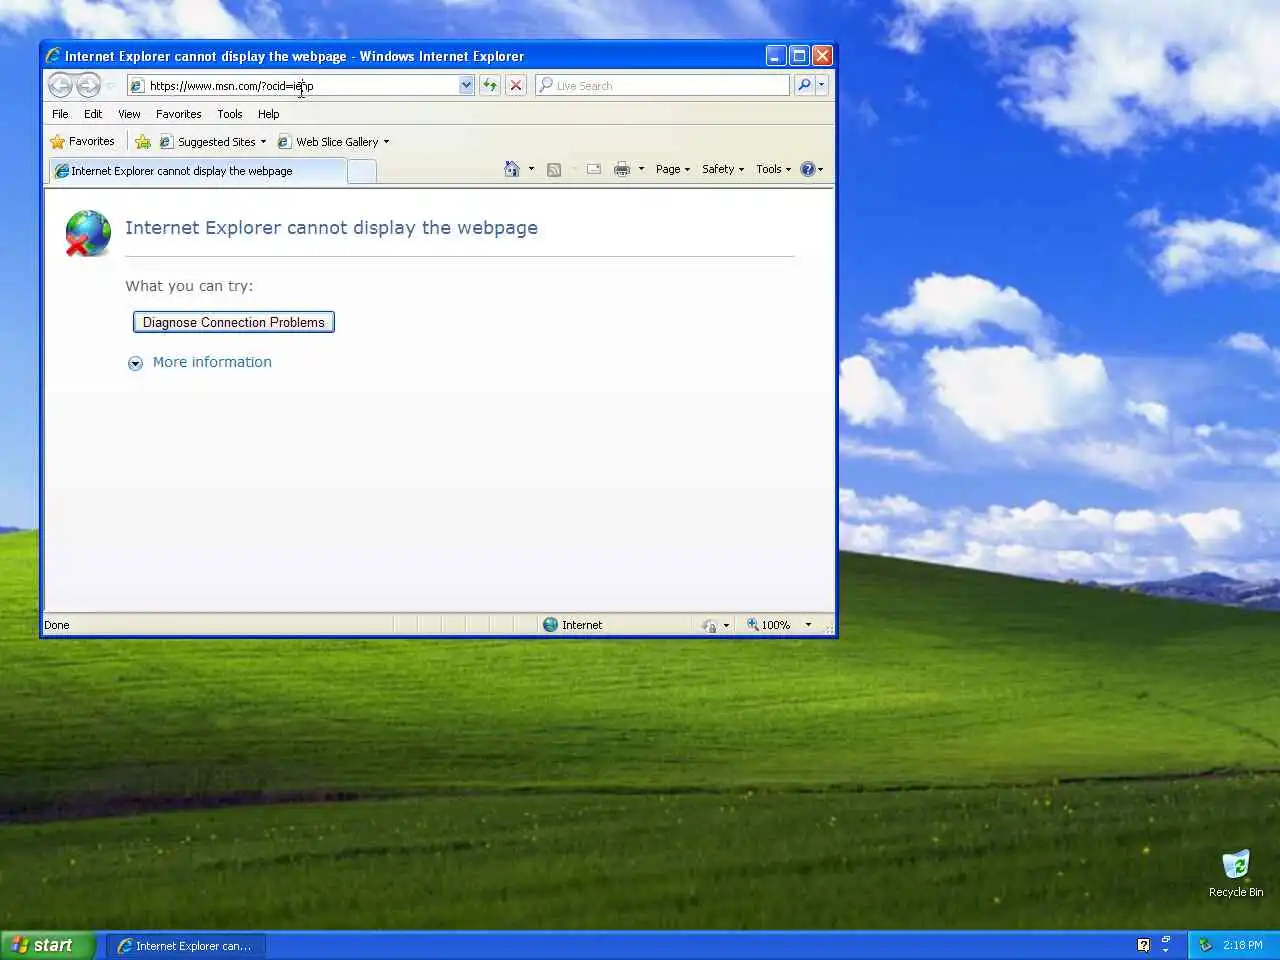Expand the Home button dropdown arrow

pyautogui.click(x=531, y=169)
